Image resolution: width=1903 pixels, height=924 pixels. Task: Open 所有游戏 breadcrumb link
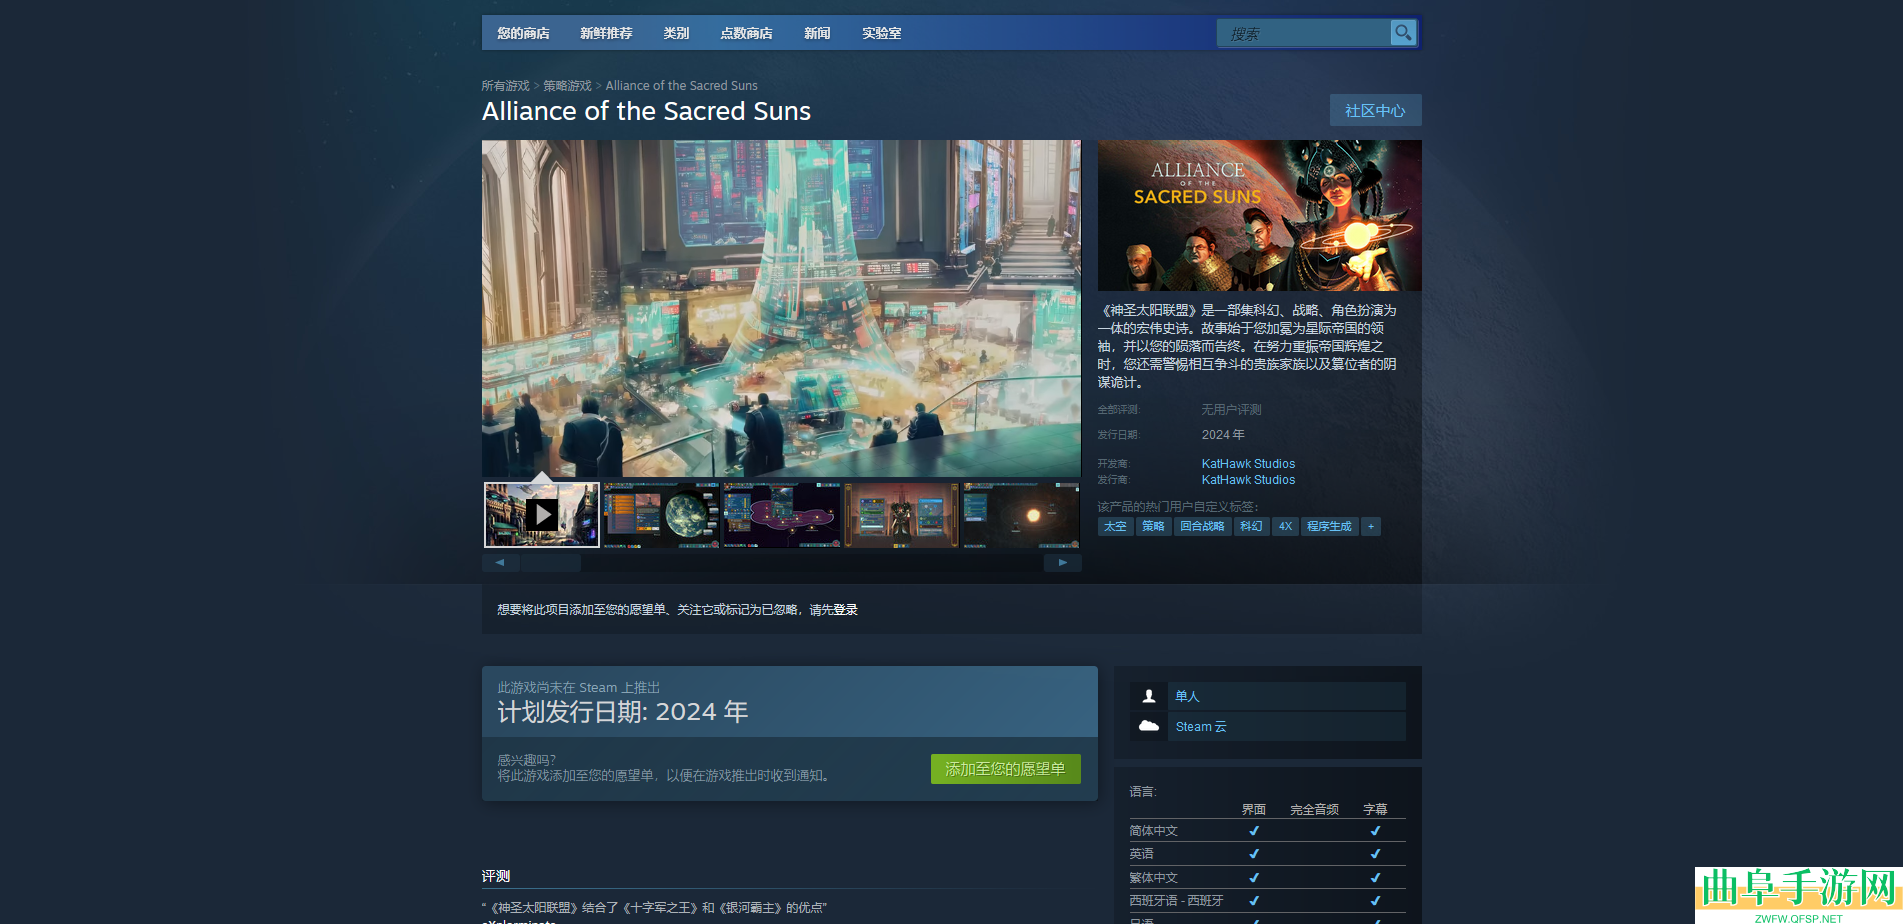point(506,86)
